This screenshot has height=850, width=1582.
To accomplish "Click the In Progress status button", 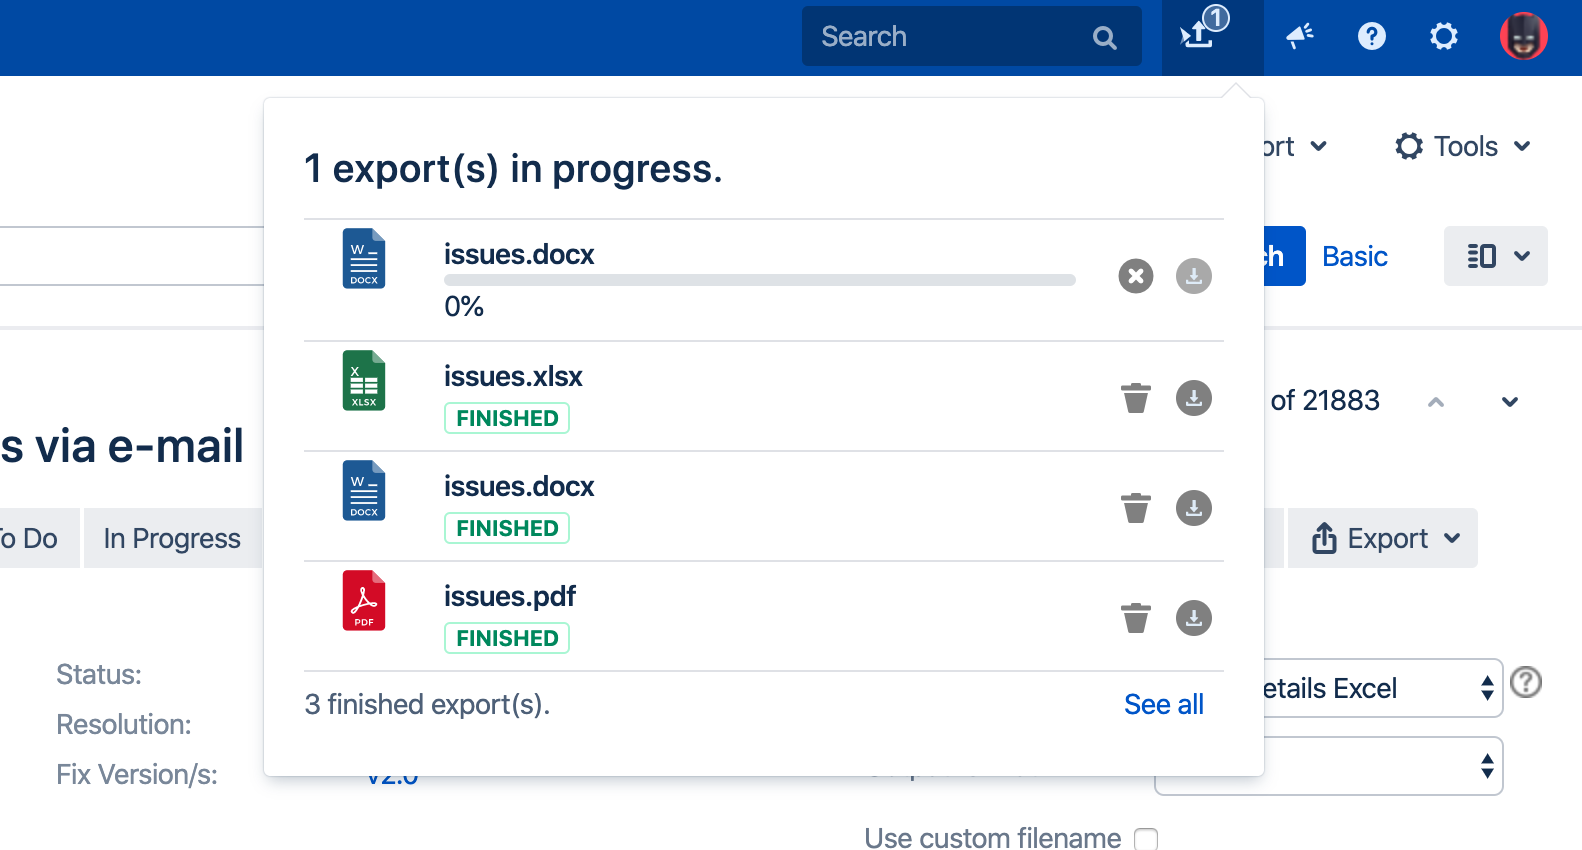I will [172, 539].
